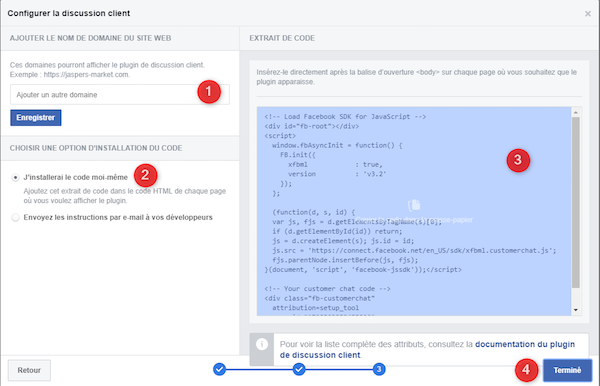
Task: Click the first completed step checkmark
Action: pos(219,369)
